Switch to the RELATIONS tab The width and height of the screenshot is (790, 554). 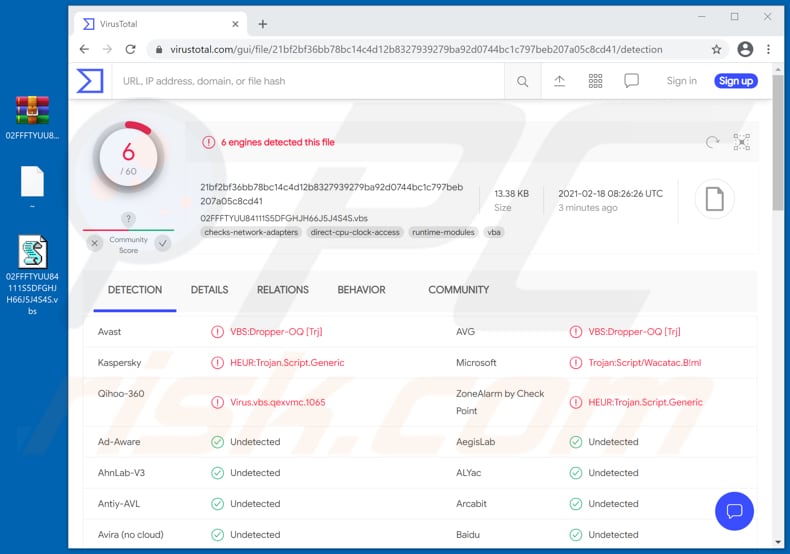(283, 290)
